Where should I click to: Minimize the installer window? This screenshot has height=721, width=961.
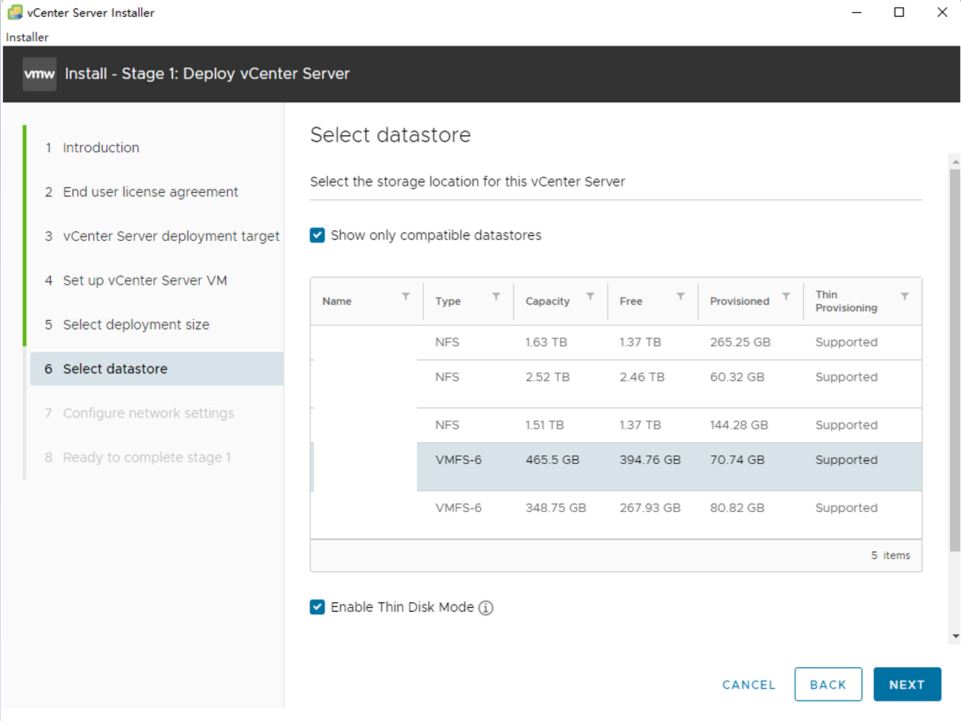pos(857,12)
